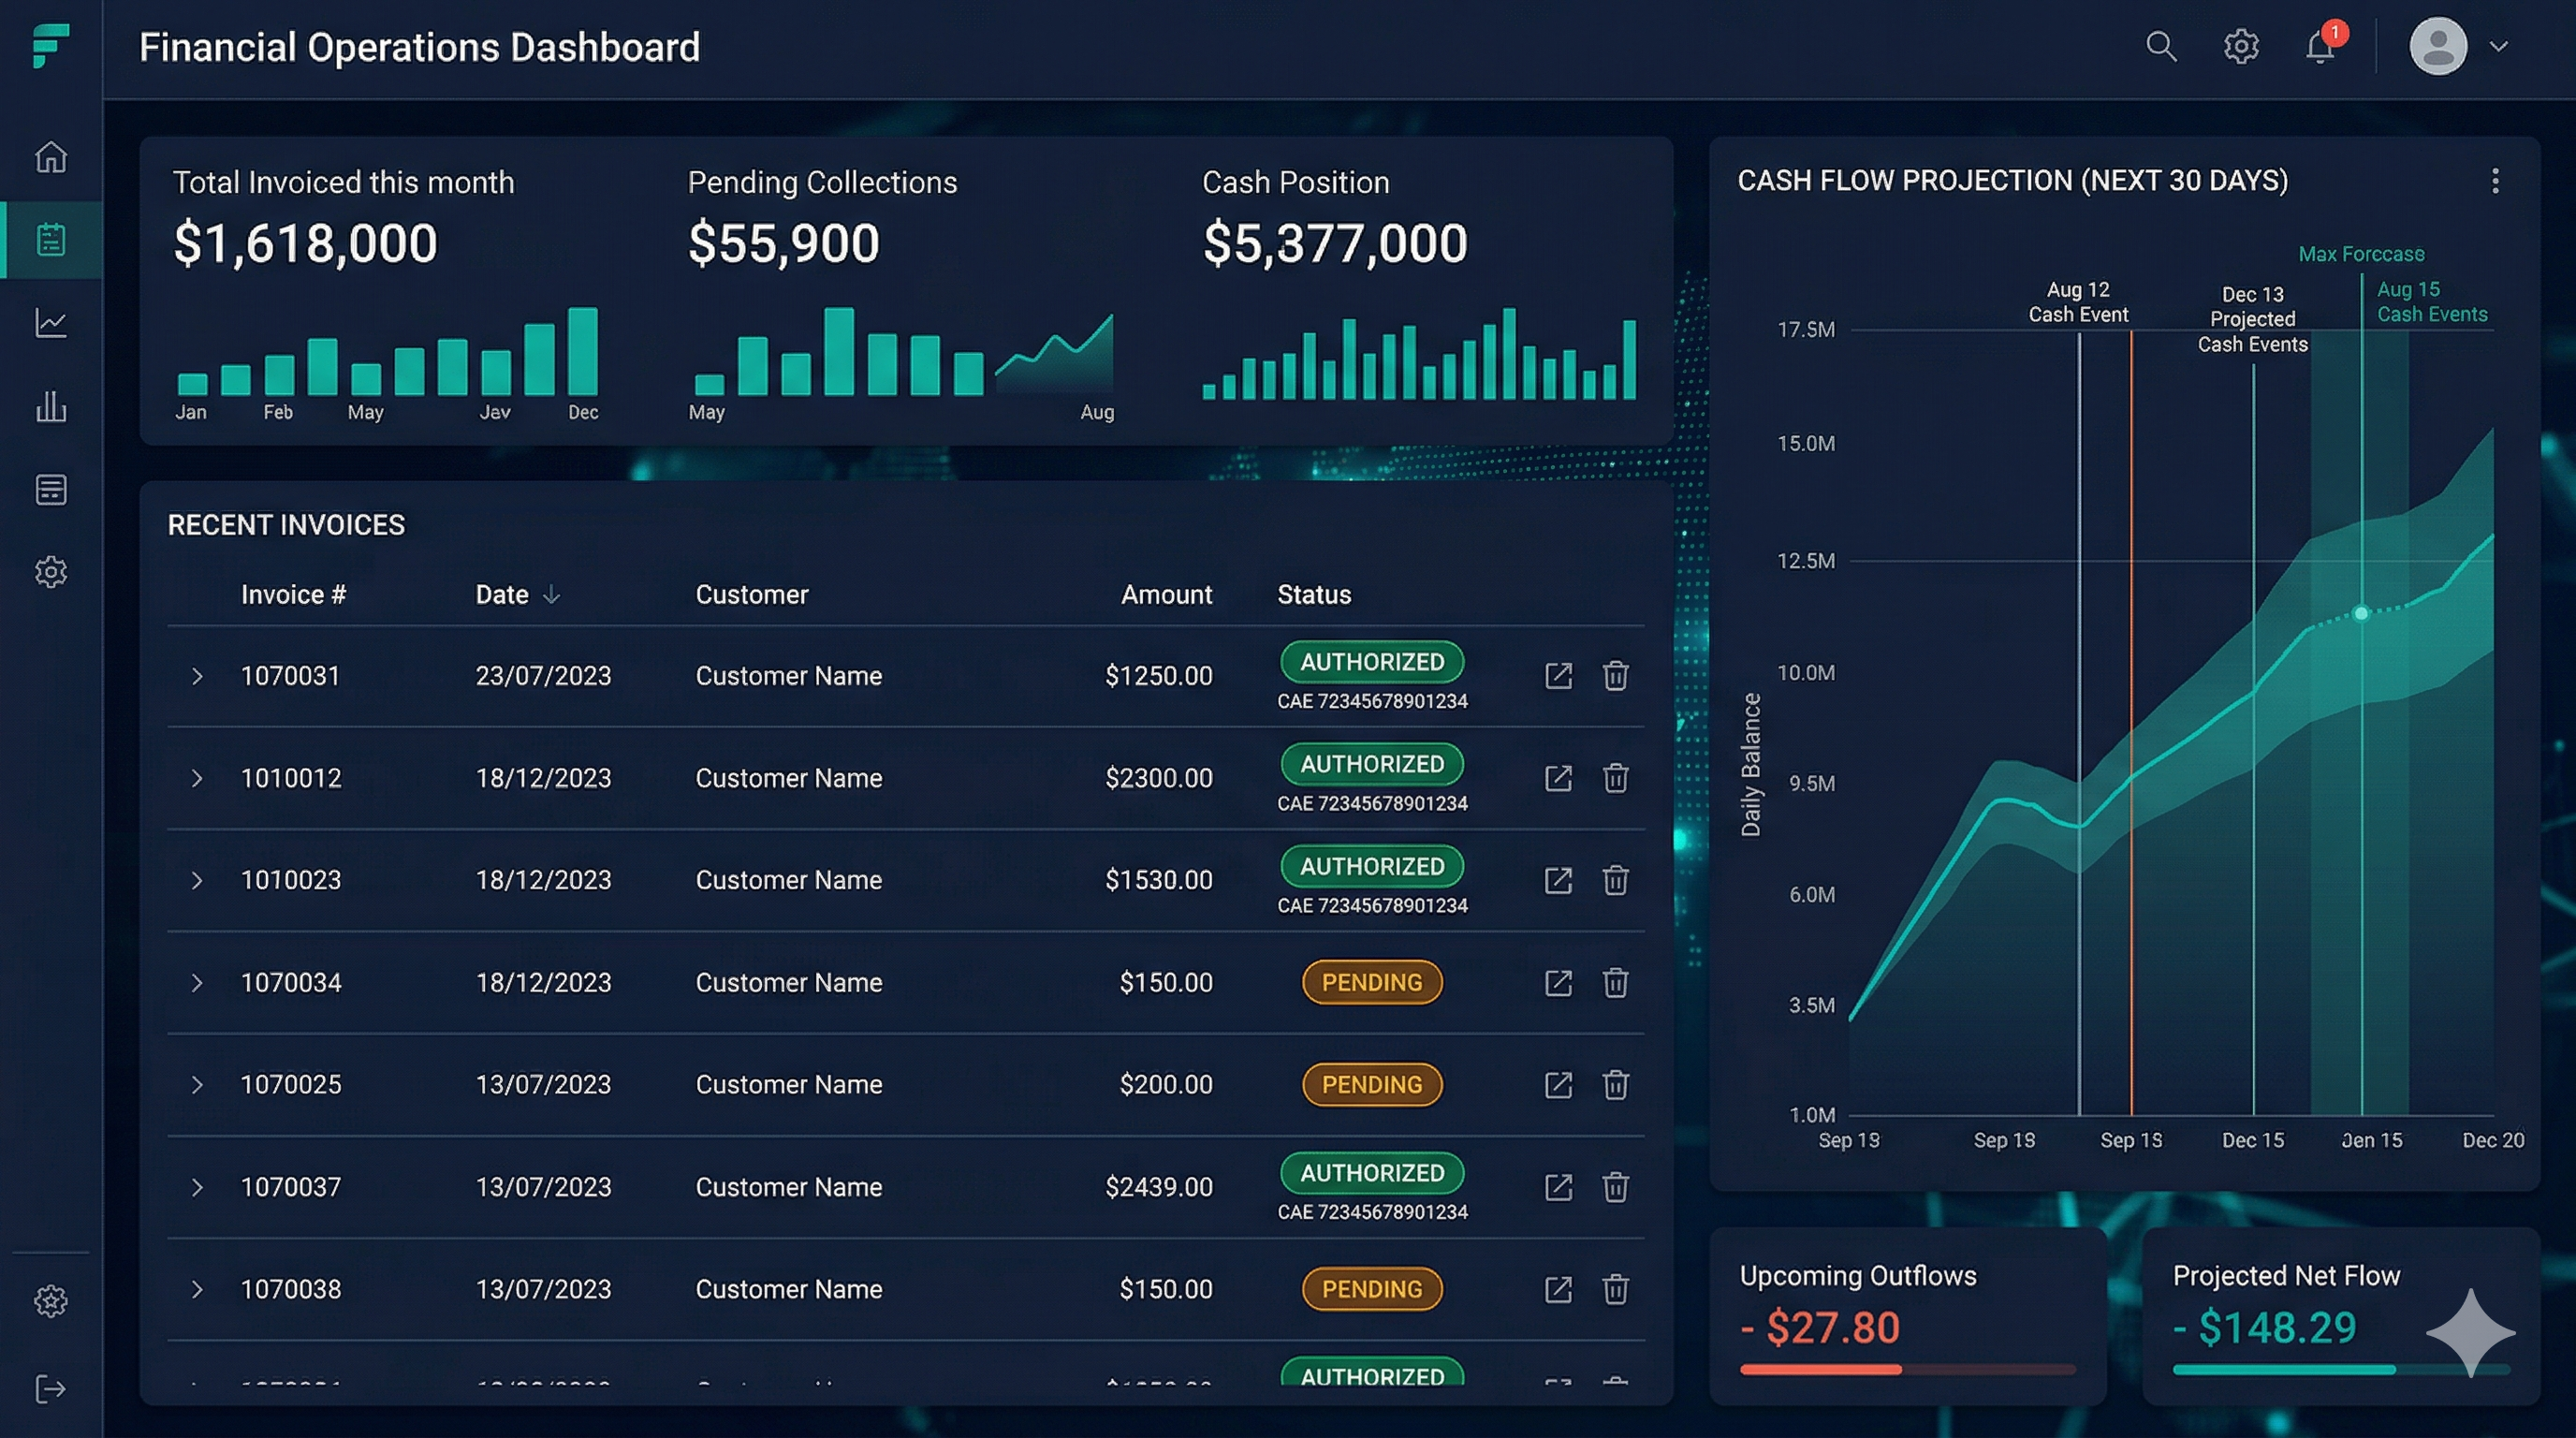The width and height of the screenshot is (2576, 1438).
Task: Open the external link icon for invoice 1070031
Action: point(1558,676)
